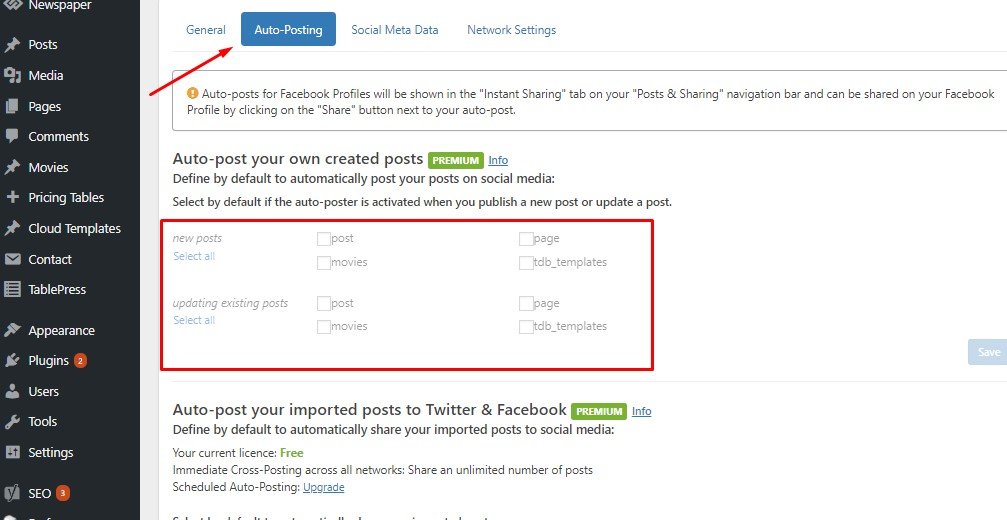Click the Upgrade link for Scheduled Auto-Posting
Screen dimensions: 1007x520
tap(323, 487)
